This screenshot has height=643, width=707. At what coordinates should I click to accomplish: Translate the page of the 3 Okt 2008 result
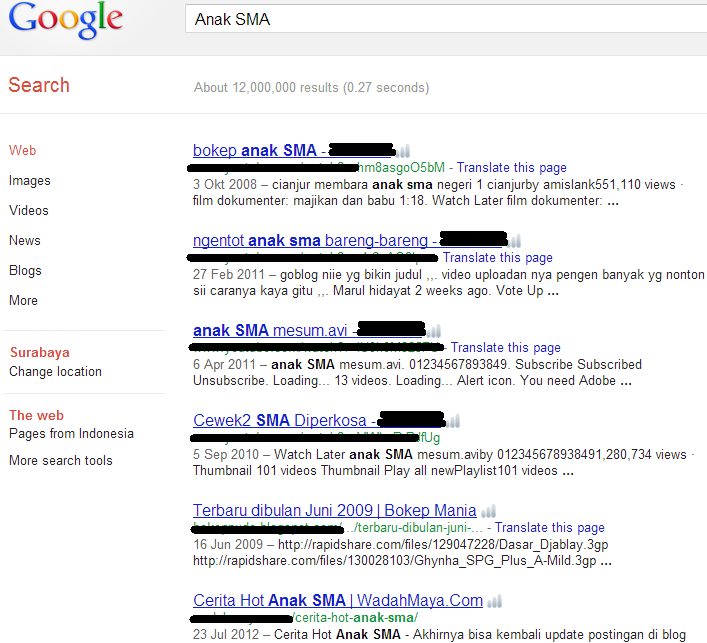click(512, 168)
